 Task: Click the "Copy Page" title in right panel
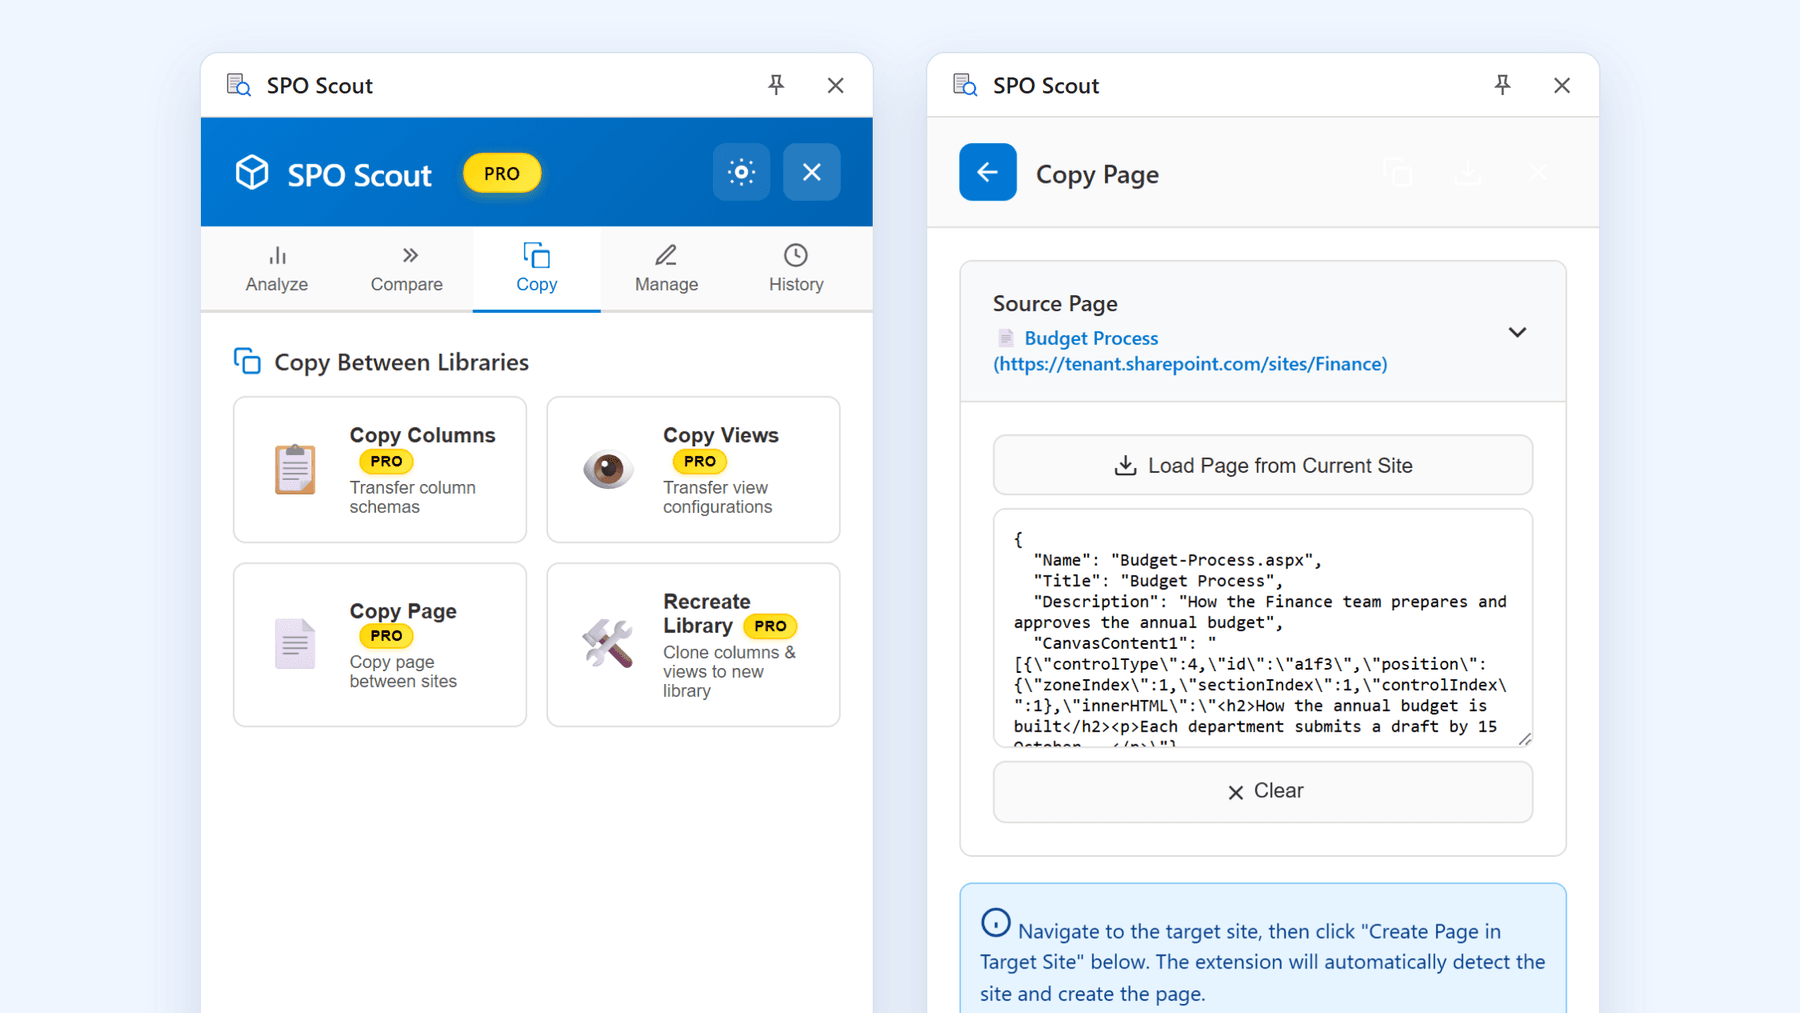[1097, 174]
